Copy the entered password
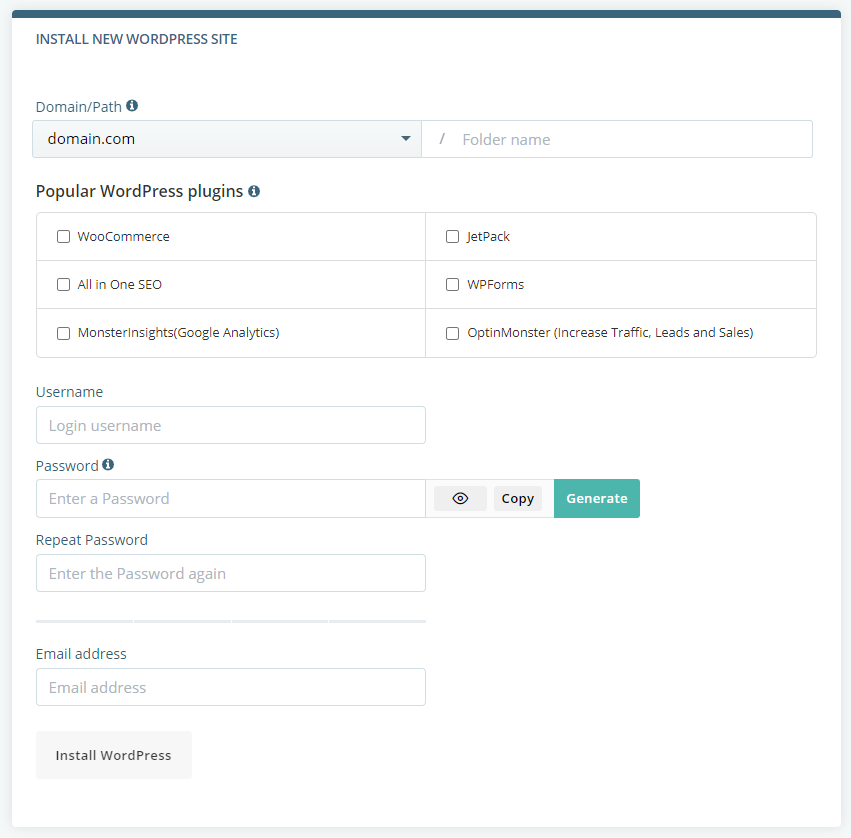Viewport: 851px width, 838px height. 517,498
